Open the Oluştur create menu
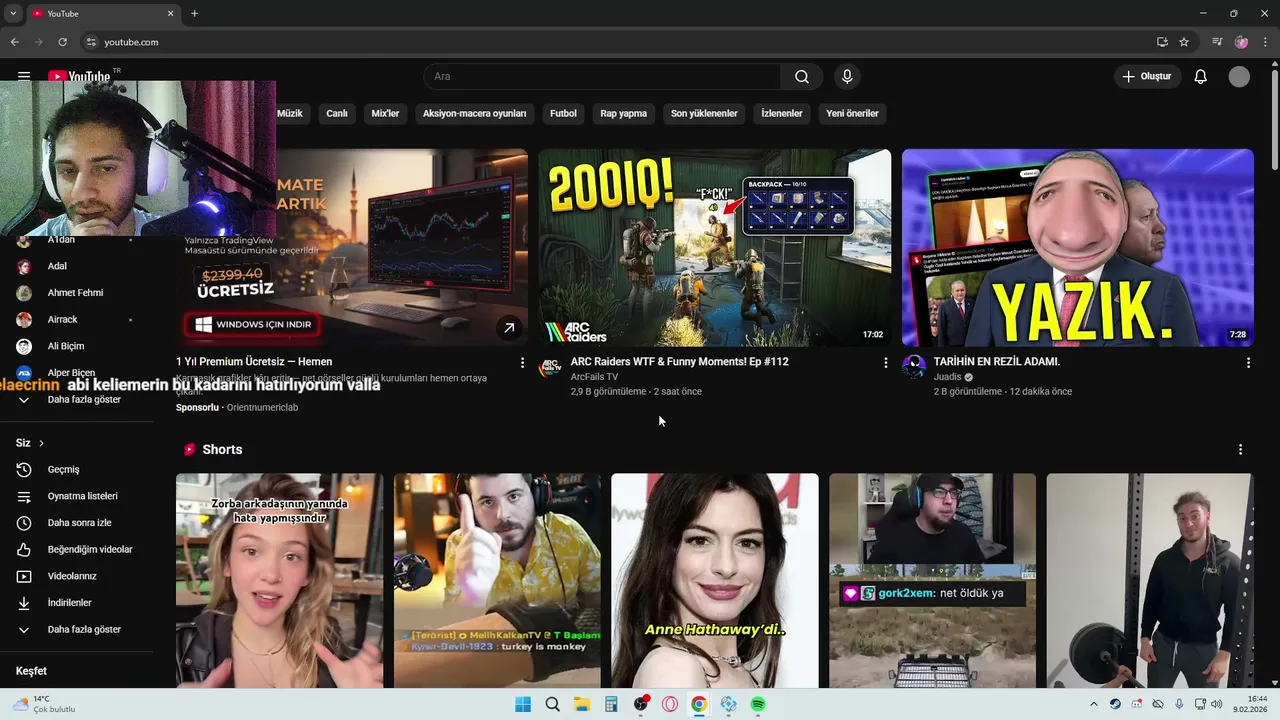Image resolution: width=1280 pixels, height=720 pixels. [1147, 77]
